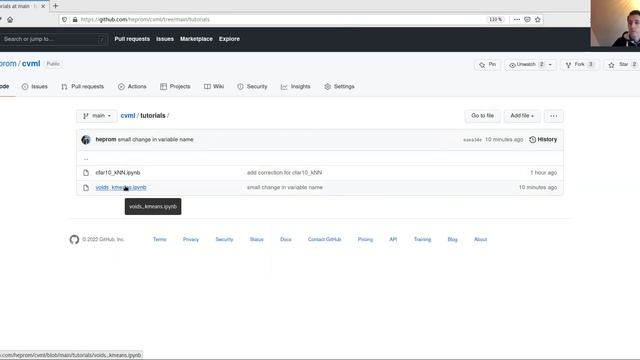Switch to the Insights tab

pos(296,87)
